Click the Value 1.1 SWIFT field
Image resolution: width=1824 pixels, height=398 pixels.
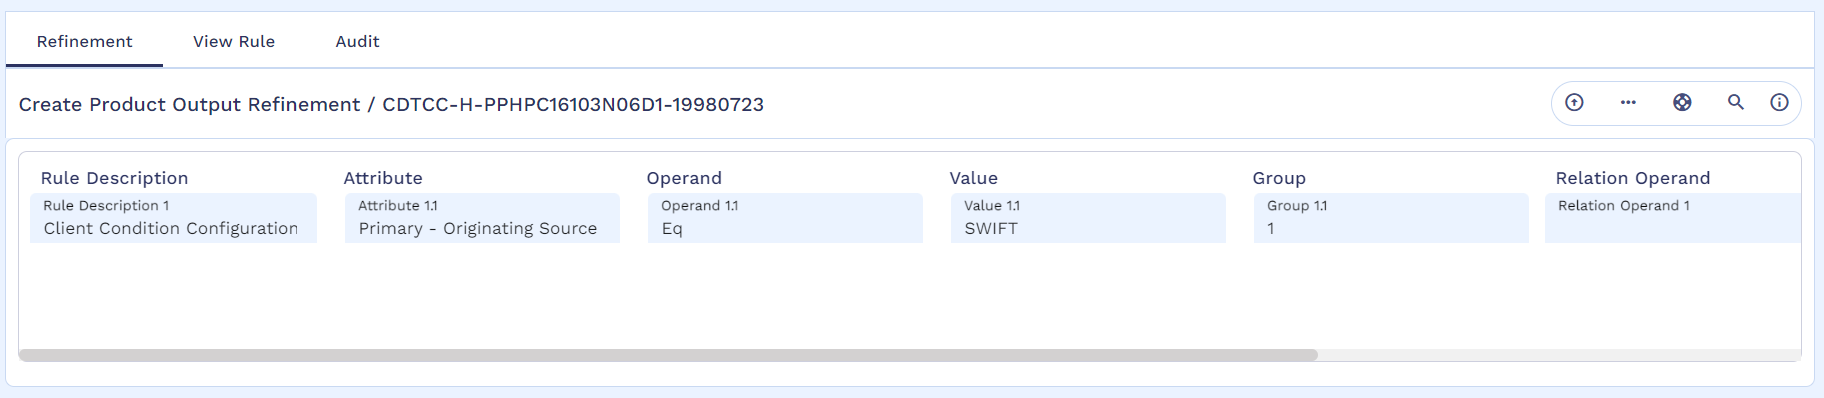1088,218
